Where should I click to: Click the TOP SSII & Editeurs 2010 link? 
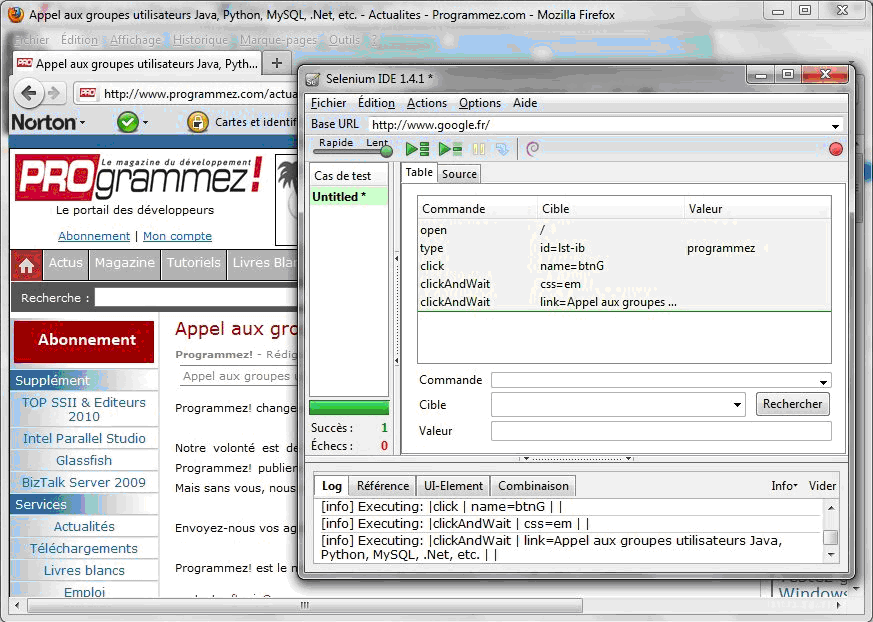click(x=84, y=409)
